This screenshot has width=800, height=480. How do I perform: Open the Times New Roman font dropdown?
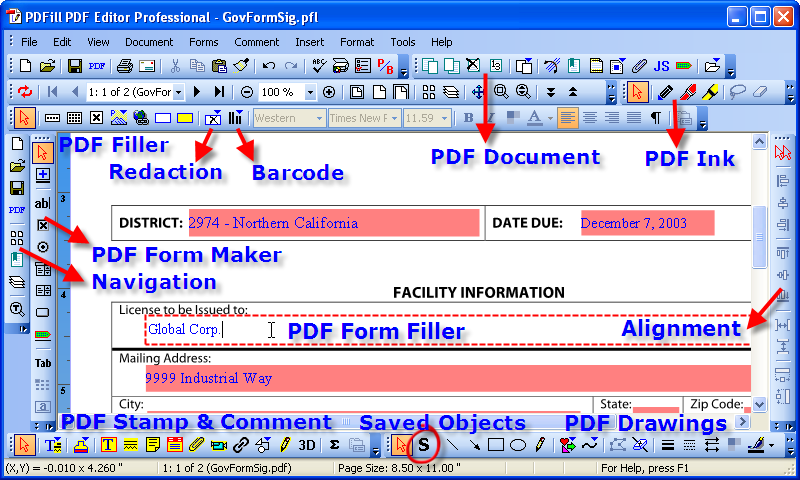coord(394,118)
